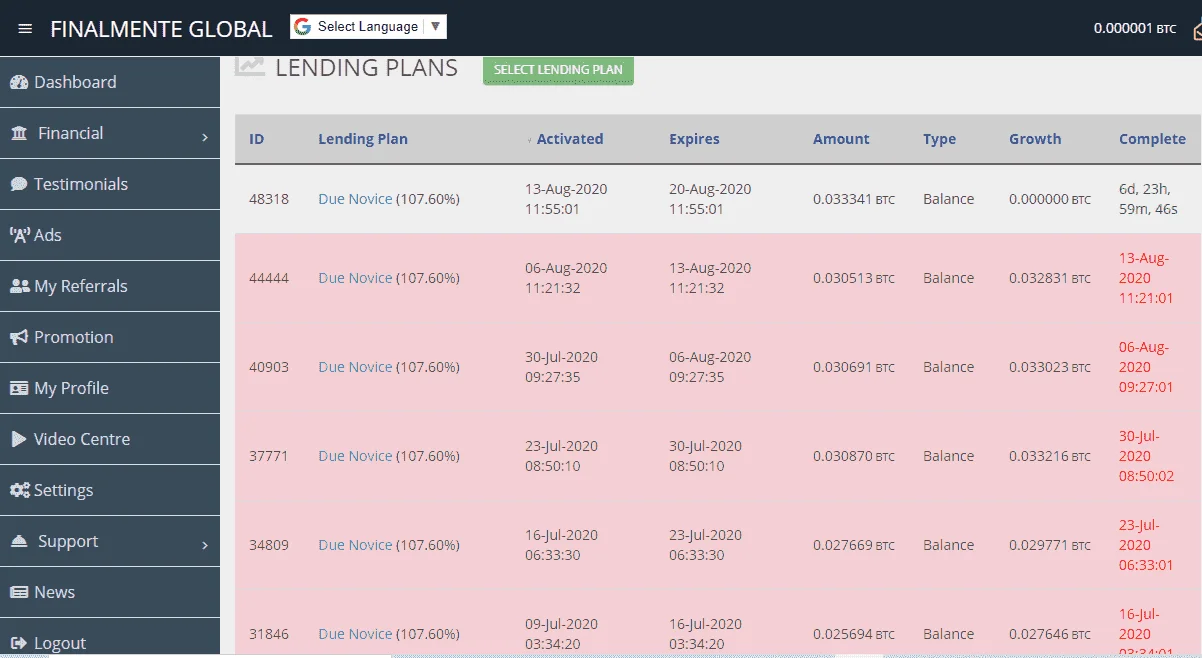Screen dimensions: 1202x658
Task: Open Due Novice link for ID 48318
Action: (355, 199)
